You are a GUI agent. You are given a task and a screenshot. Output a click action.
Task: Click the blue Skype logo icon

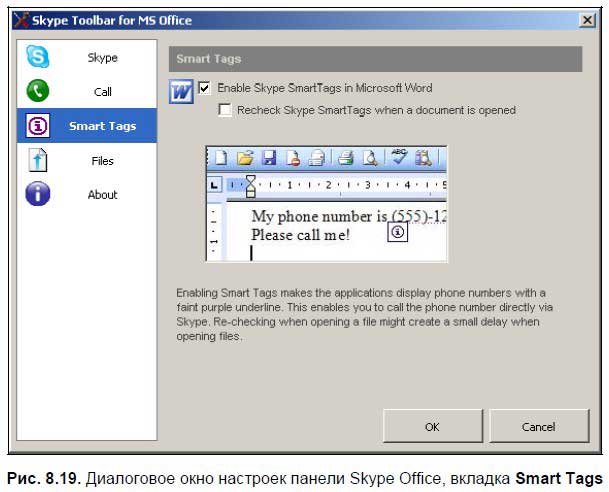click(38, 57)
